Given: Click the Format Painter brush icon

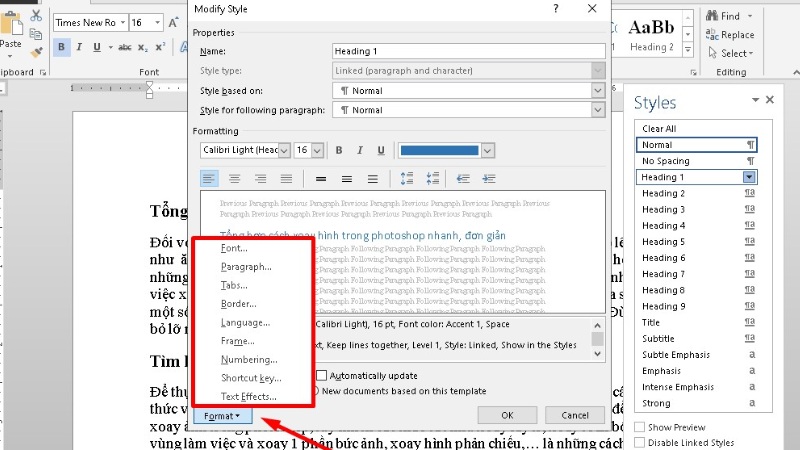Looking at the screenshot, I should [36, 52].
